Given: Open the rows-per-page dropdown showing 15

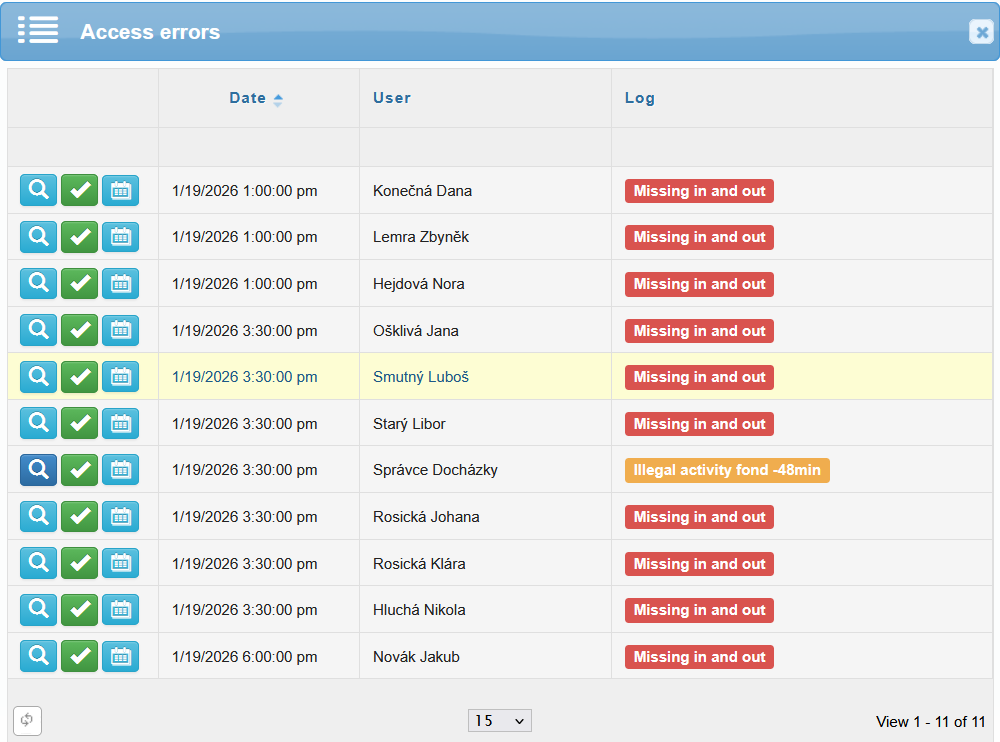Looking at the screenshot, I should pos(499,721).
